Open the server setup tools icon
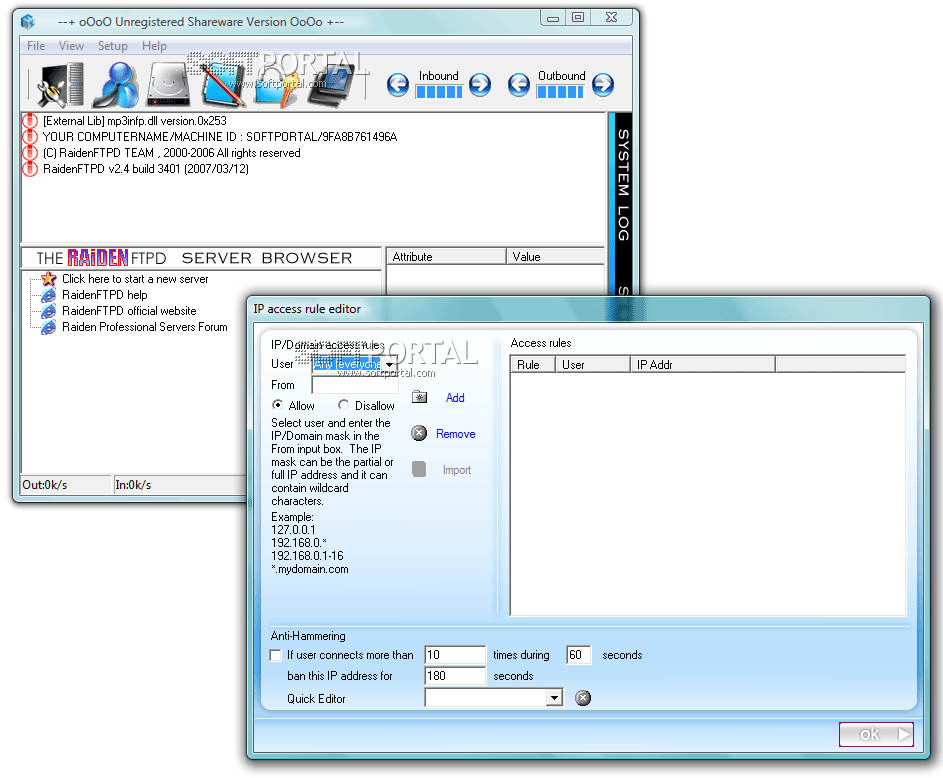The height and width of the screenshot is (778, 943). pyautogui.click(x=60, y=85)
